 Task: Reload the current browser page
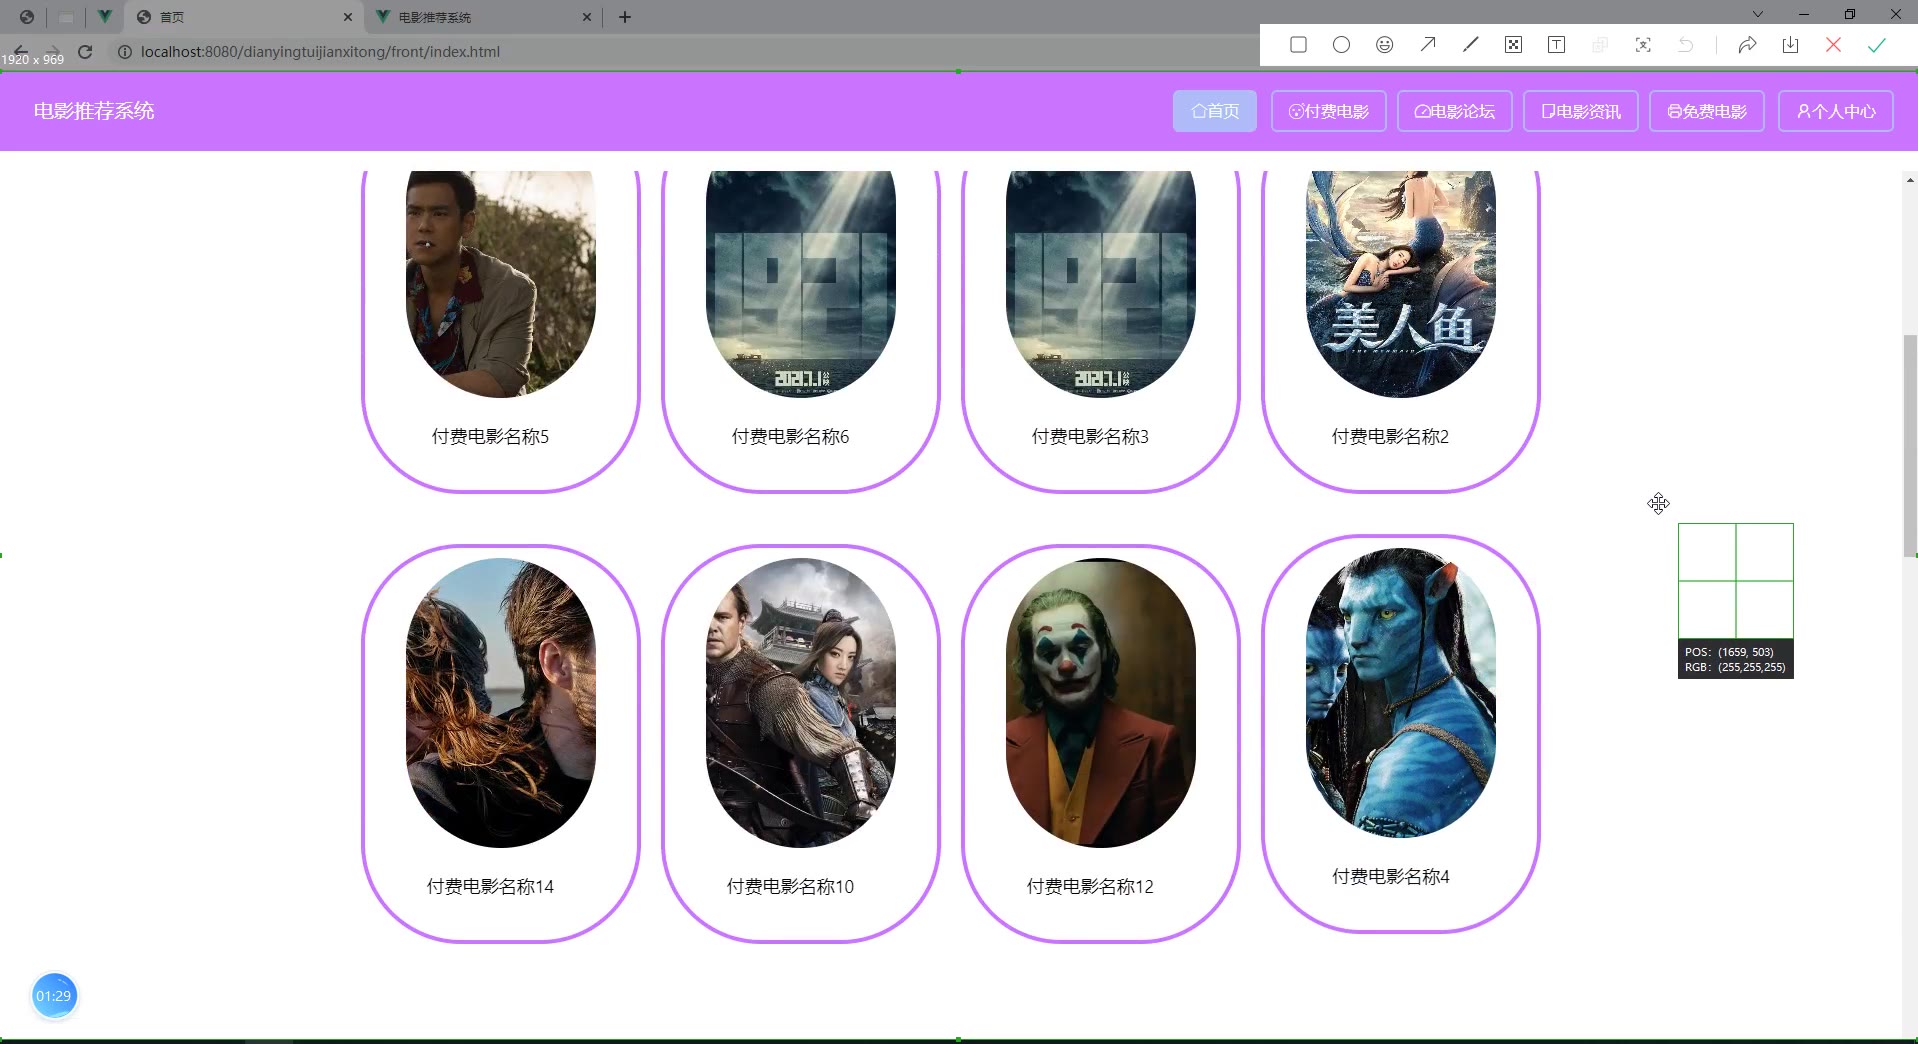point(85,52)
